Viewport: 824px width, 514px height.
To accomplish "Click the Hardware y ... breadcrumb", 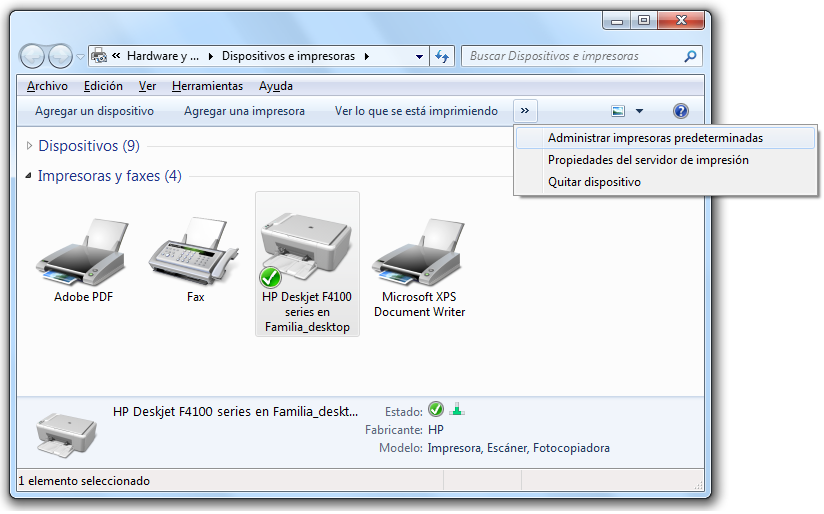I will click(163, 56).
